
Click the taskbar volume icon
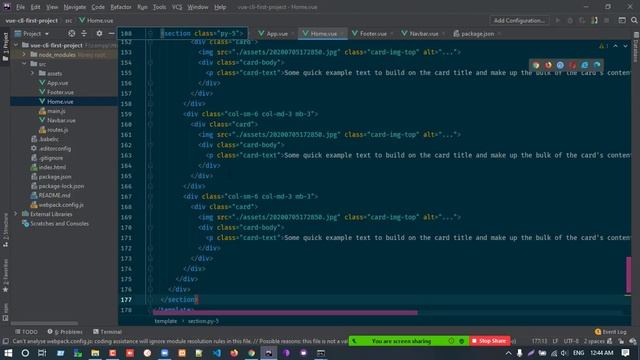point(564,353)
